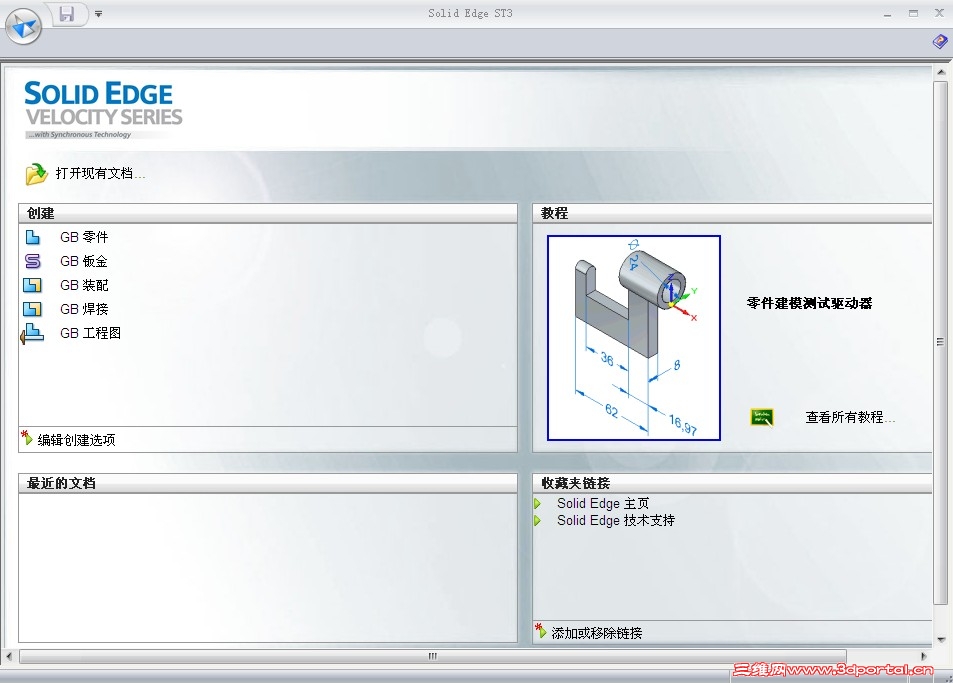Click the vertical scrollbar up arrow

tap(941, 72)
